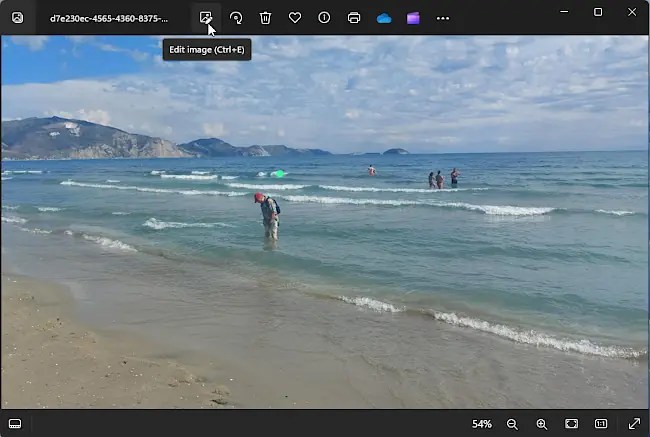Open the OneDrive cloud icon

tap(384, 18)
